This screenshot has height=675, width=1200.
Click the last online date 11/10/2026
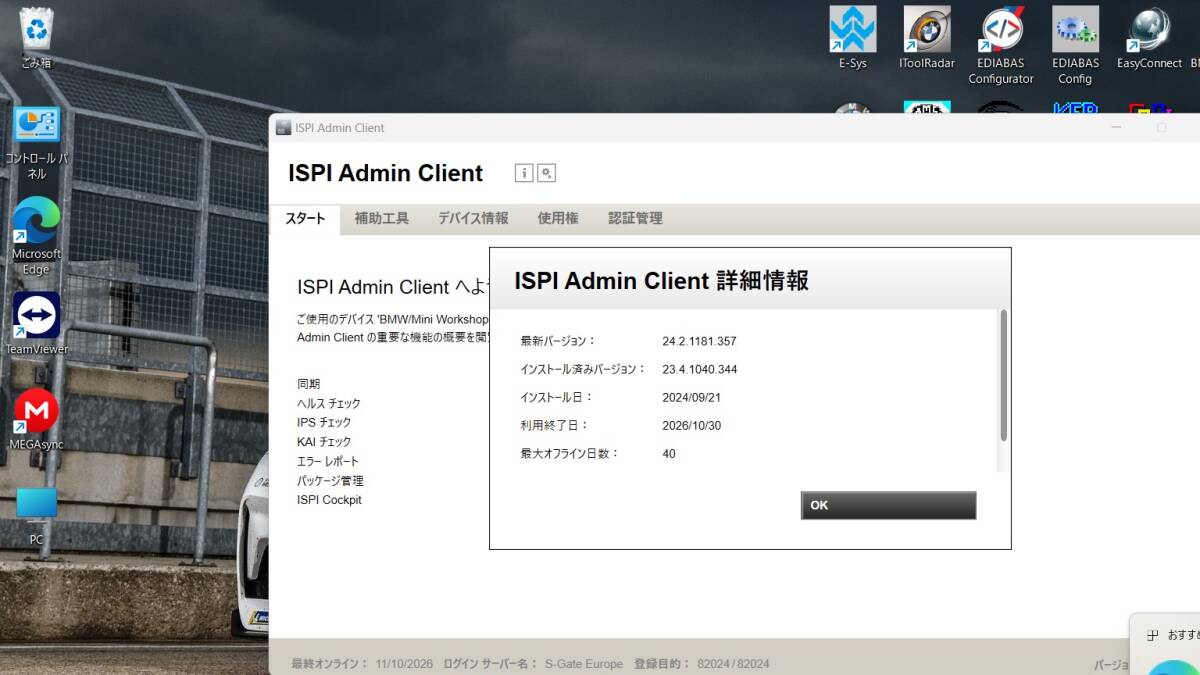[404, 664]
